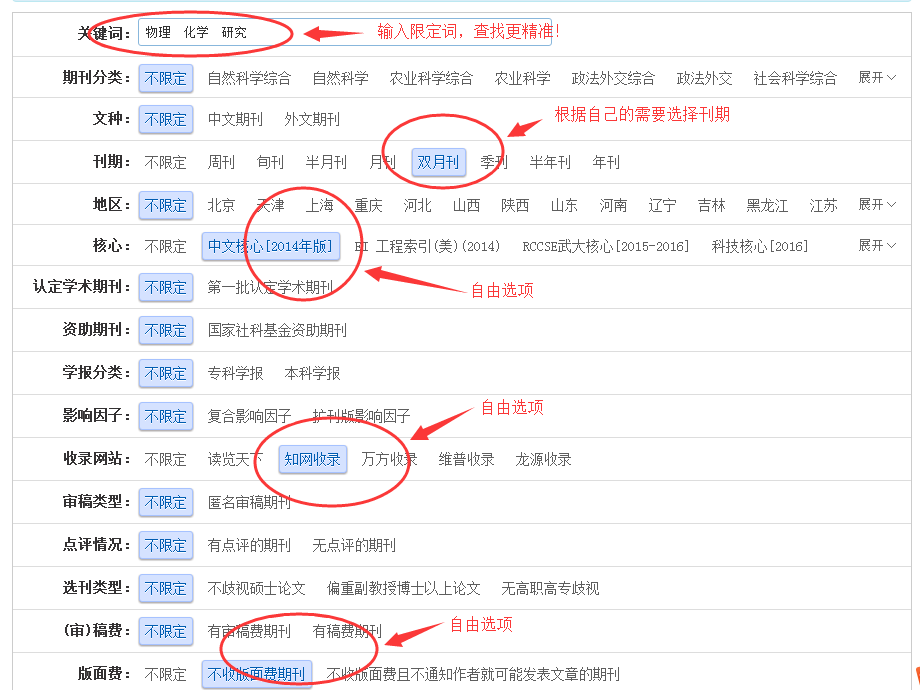Screen dimensions: 920x690
Task: Choose 维普收录 under 收录网站
Action: point(466,459)
